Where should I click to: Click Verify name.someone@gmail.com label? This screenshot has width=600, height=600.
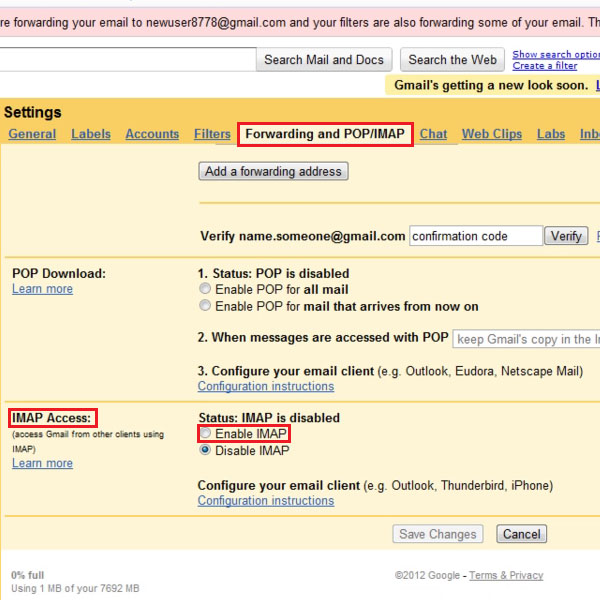[x=303, y=236]
